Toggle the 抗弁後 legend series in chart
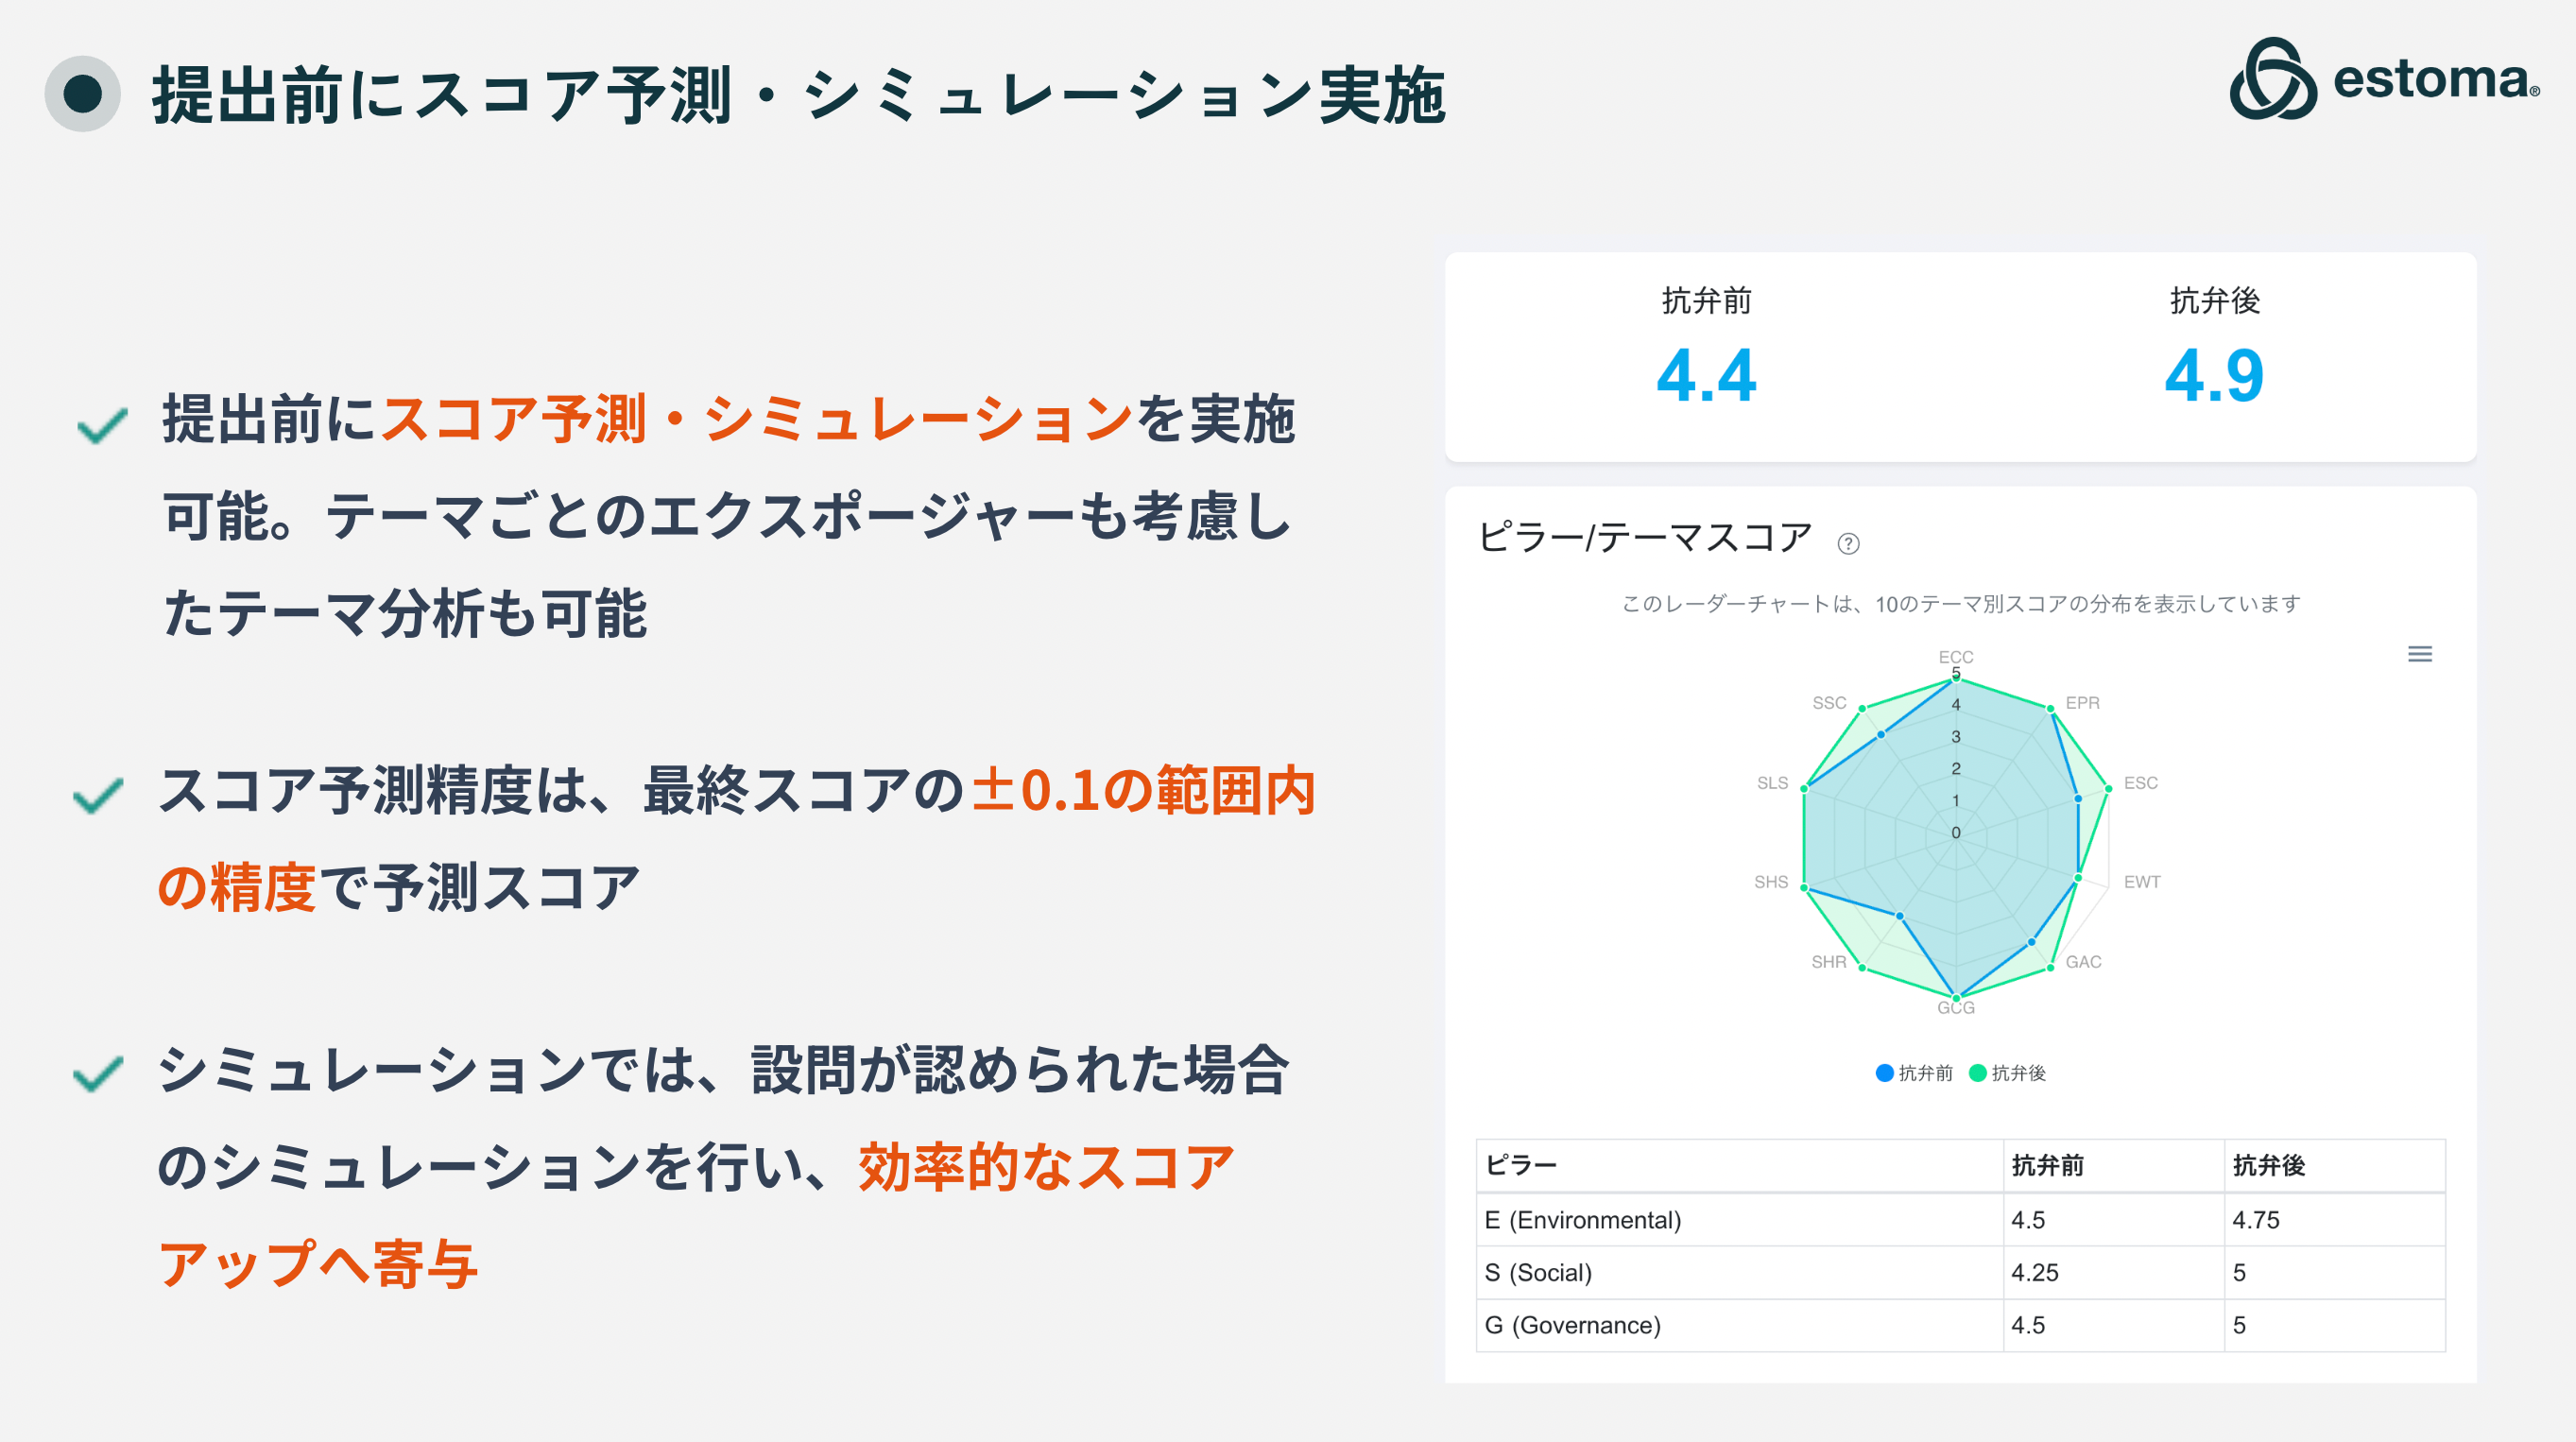Viewport: 2576px width, 1442px height. pos(2007,1073)
